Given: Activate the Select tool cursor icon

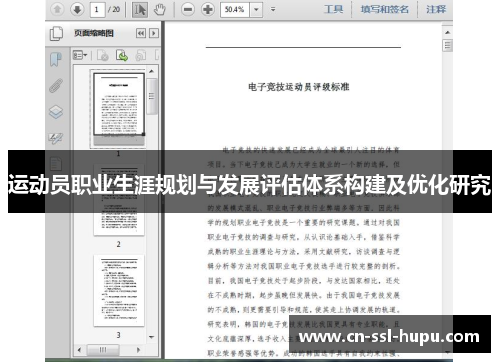Looking at the screenshot, I should [140, 10].
